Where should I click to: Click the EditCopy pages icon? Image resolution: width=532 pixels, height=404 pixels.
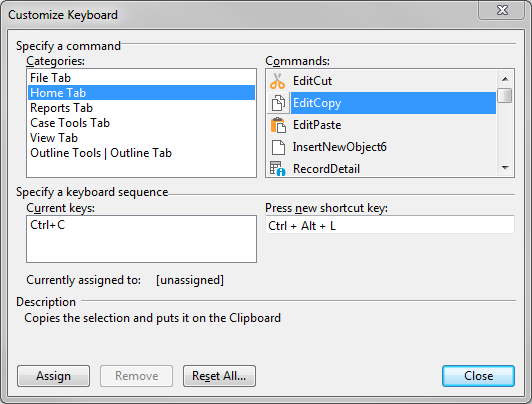pos(278,103)
